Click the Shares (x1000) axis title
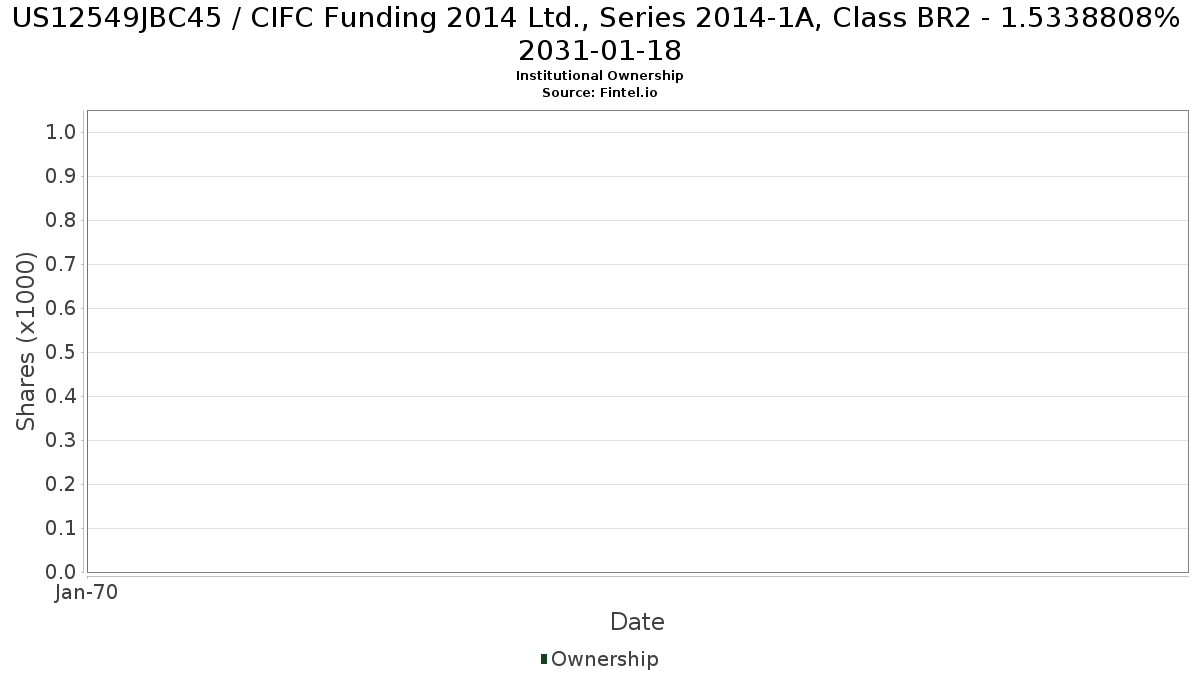Viewport: 1200px width, 675px height. [26, 341]
